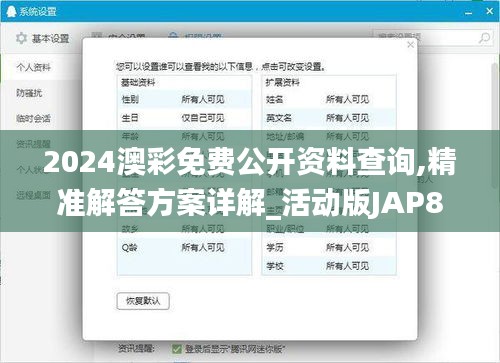Click the 英文名 label
The width and height of the screenshot is (500, 363).
[279, 118]
